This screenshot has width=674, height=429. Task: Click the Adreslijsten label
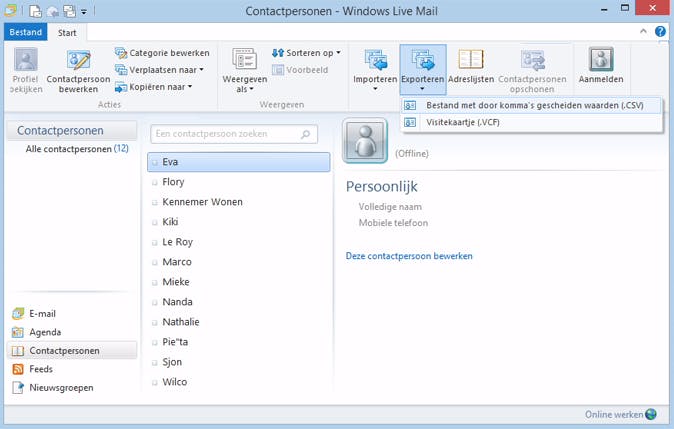[x=471, y=80]
